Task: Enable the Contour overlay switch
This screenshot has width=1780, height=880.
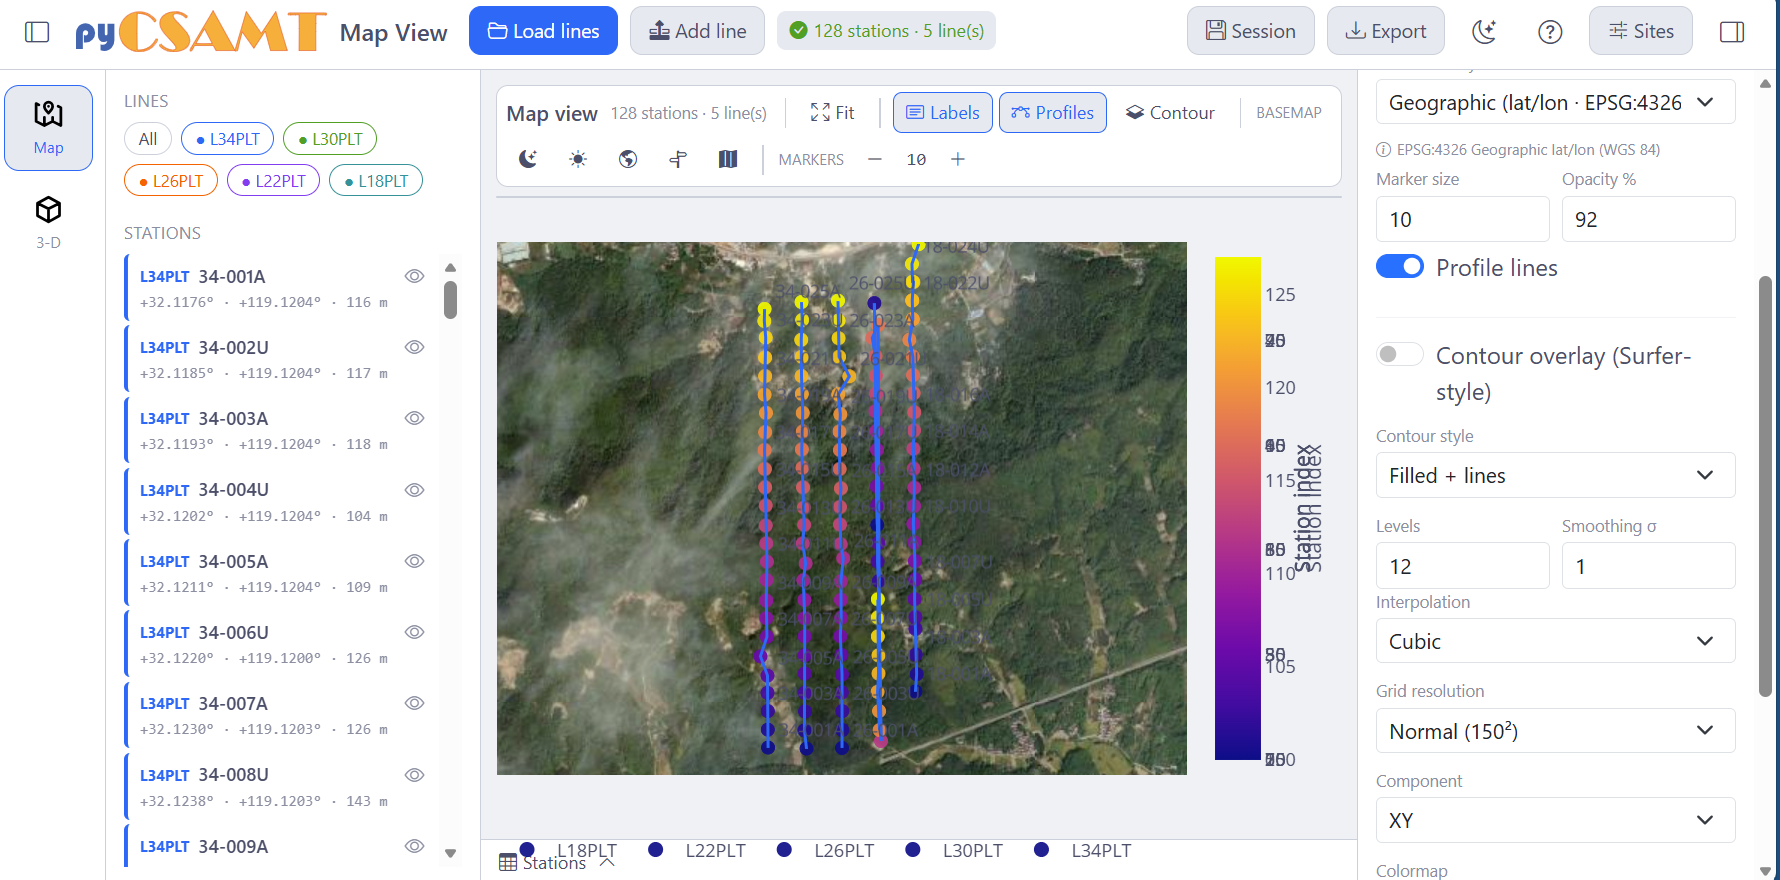Action: [x=1400, y=354]
